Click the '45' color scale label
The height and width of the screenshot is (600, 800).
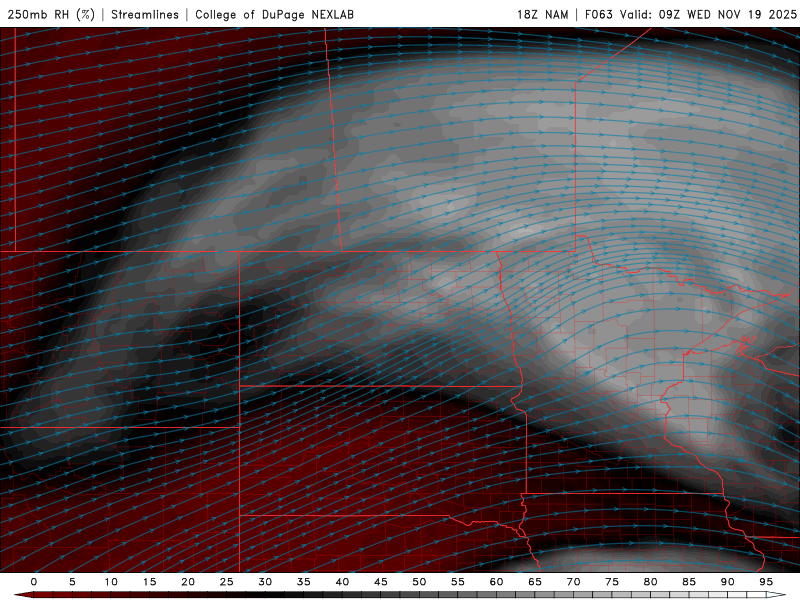click(381, 582)
